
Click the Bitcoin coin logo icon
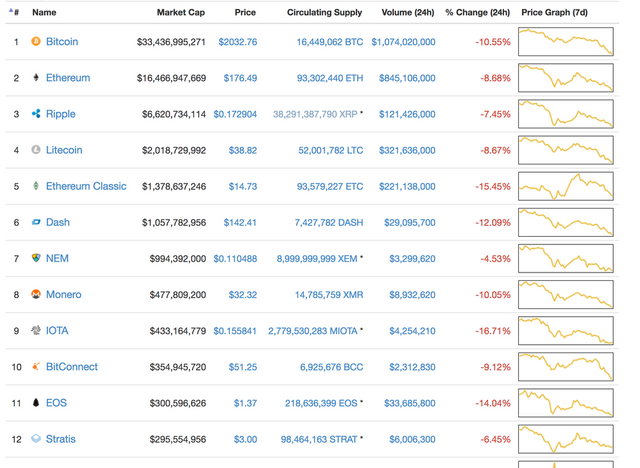pyautogui.click(x=36, y=41)
